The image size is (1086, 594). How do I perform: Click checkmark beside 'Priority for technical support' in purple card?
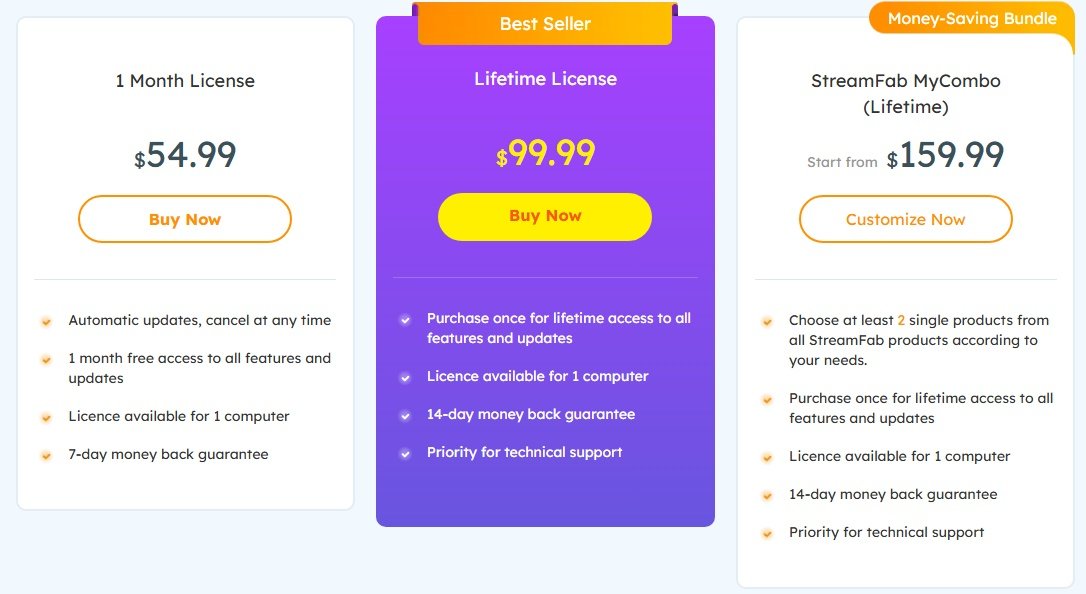pyautogui.click(x=405, y=453)
